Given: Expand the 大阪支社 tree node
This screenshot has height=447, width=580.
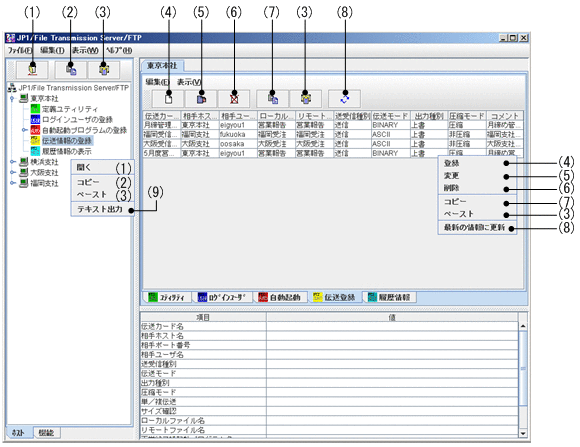Looking at the screenshot, I should click(x=12, y=172).
